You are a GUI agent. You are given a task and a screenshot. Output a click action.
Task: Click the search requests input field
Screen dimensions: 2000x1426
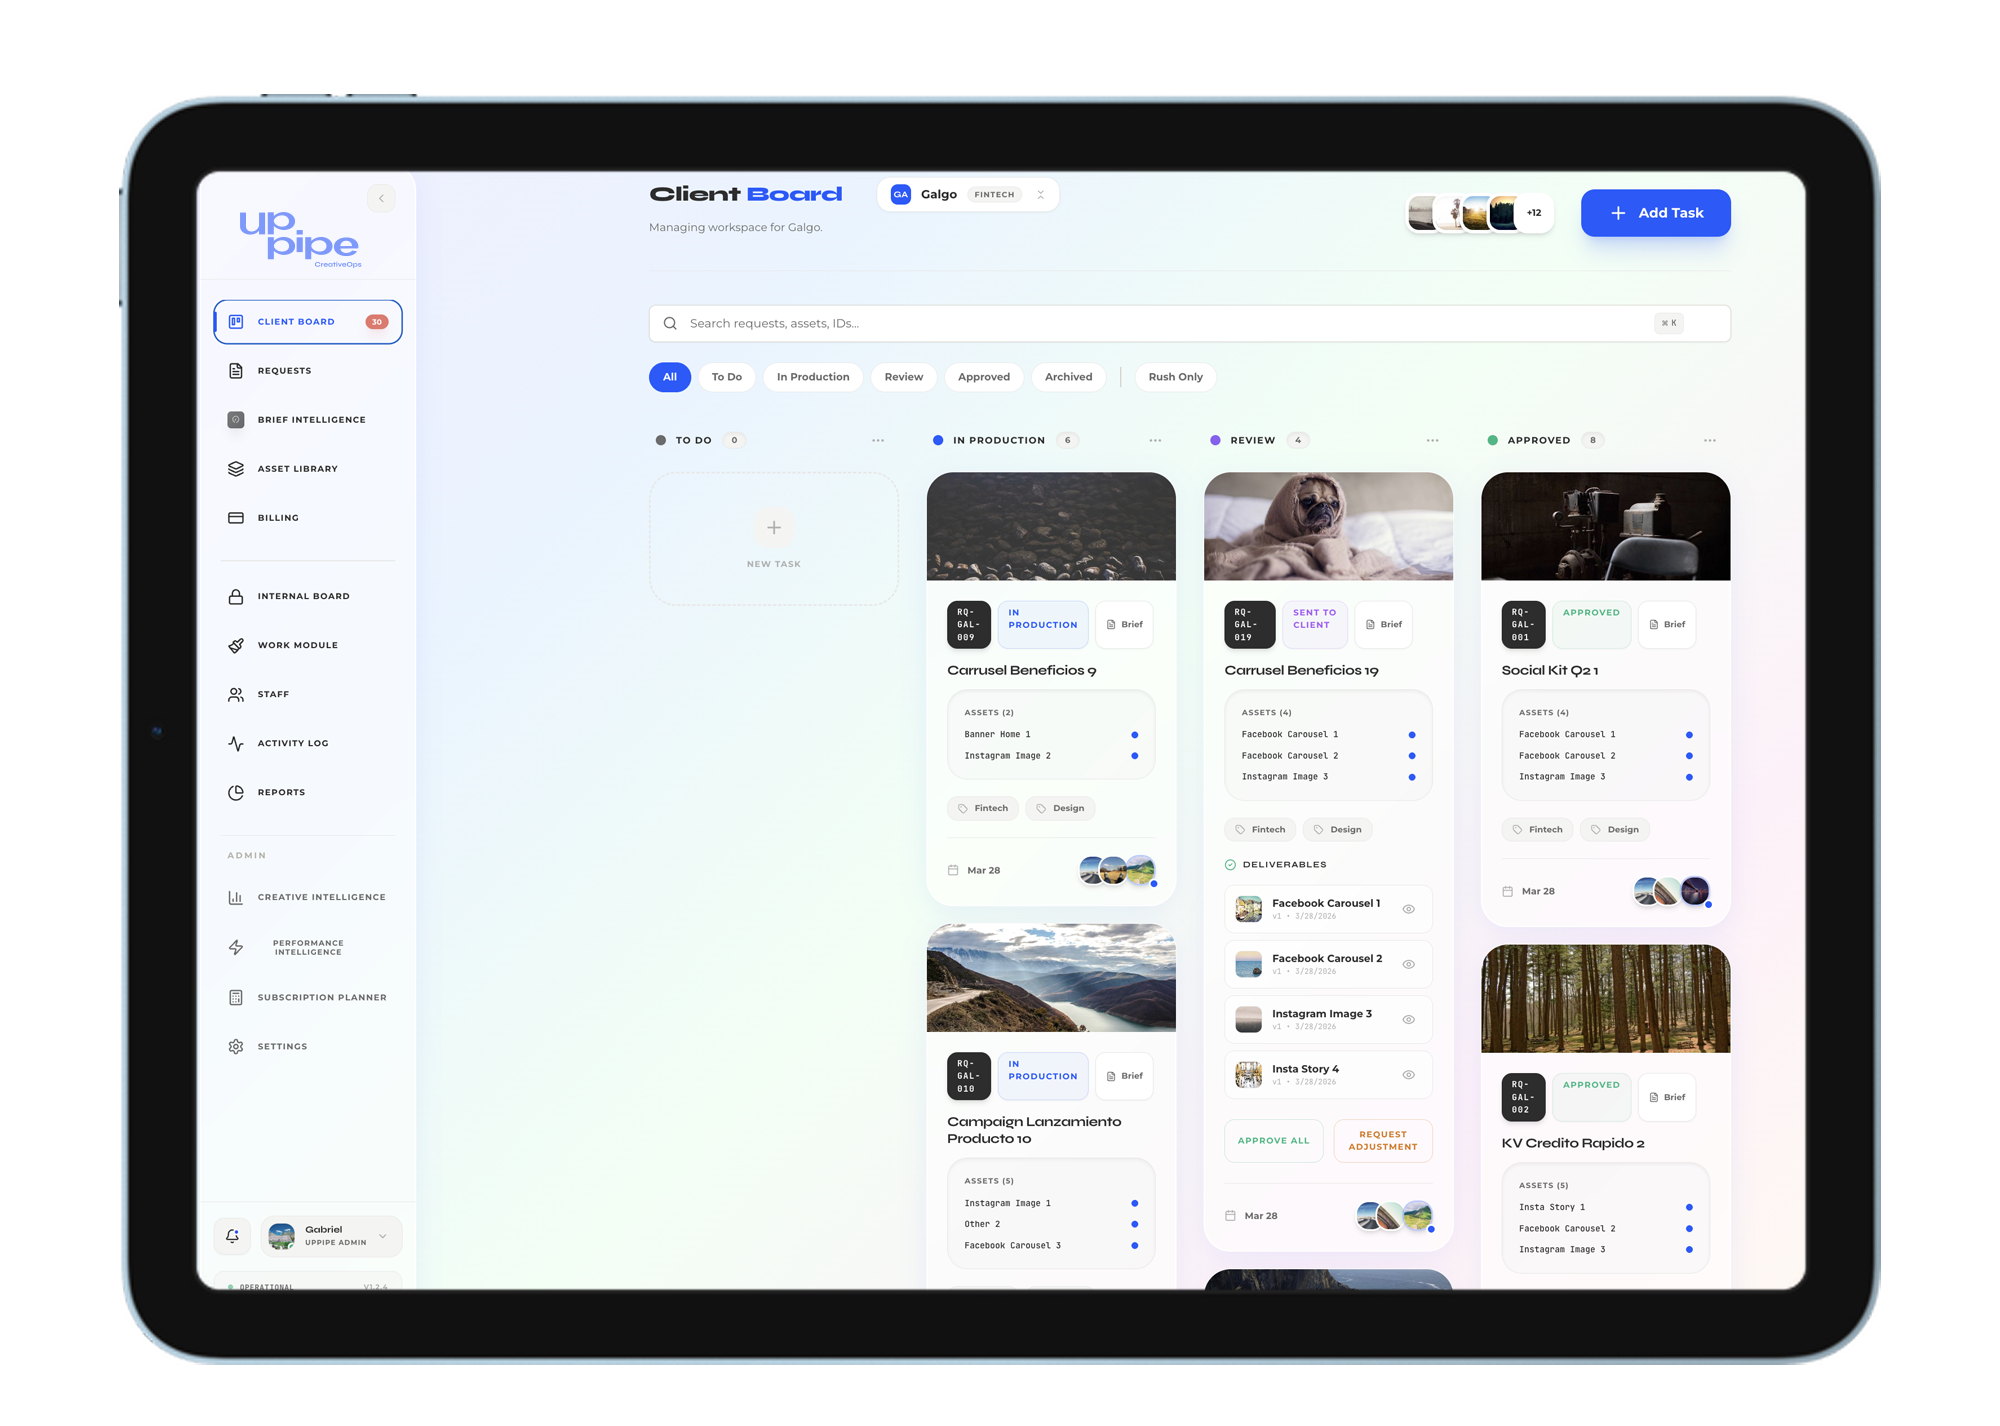tap(1100, 323)
